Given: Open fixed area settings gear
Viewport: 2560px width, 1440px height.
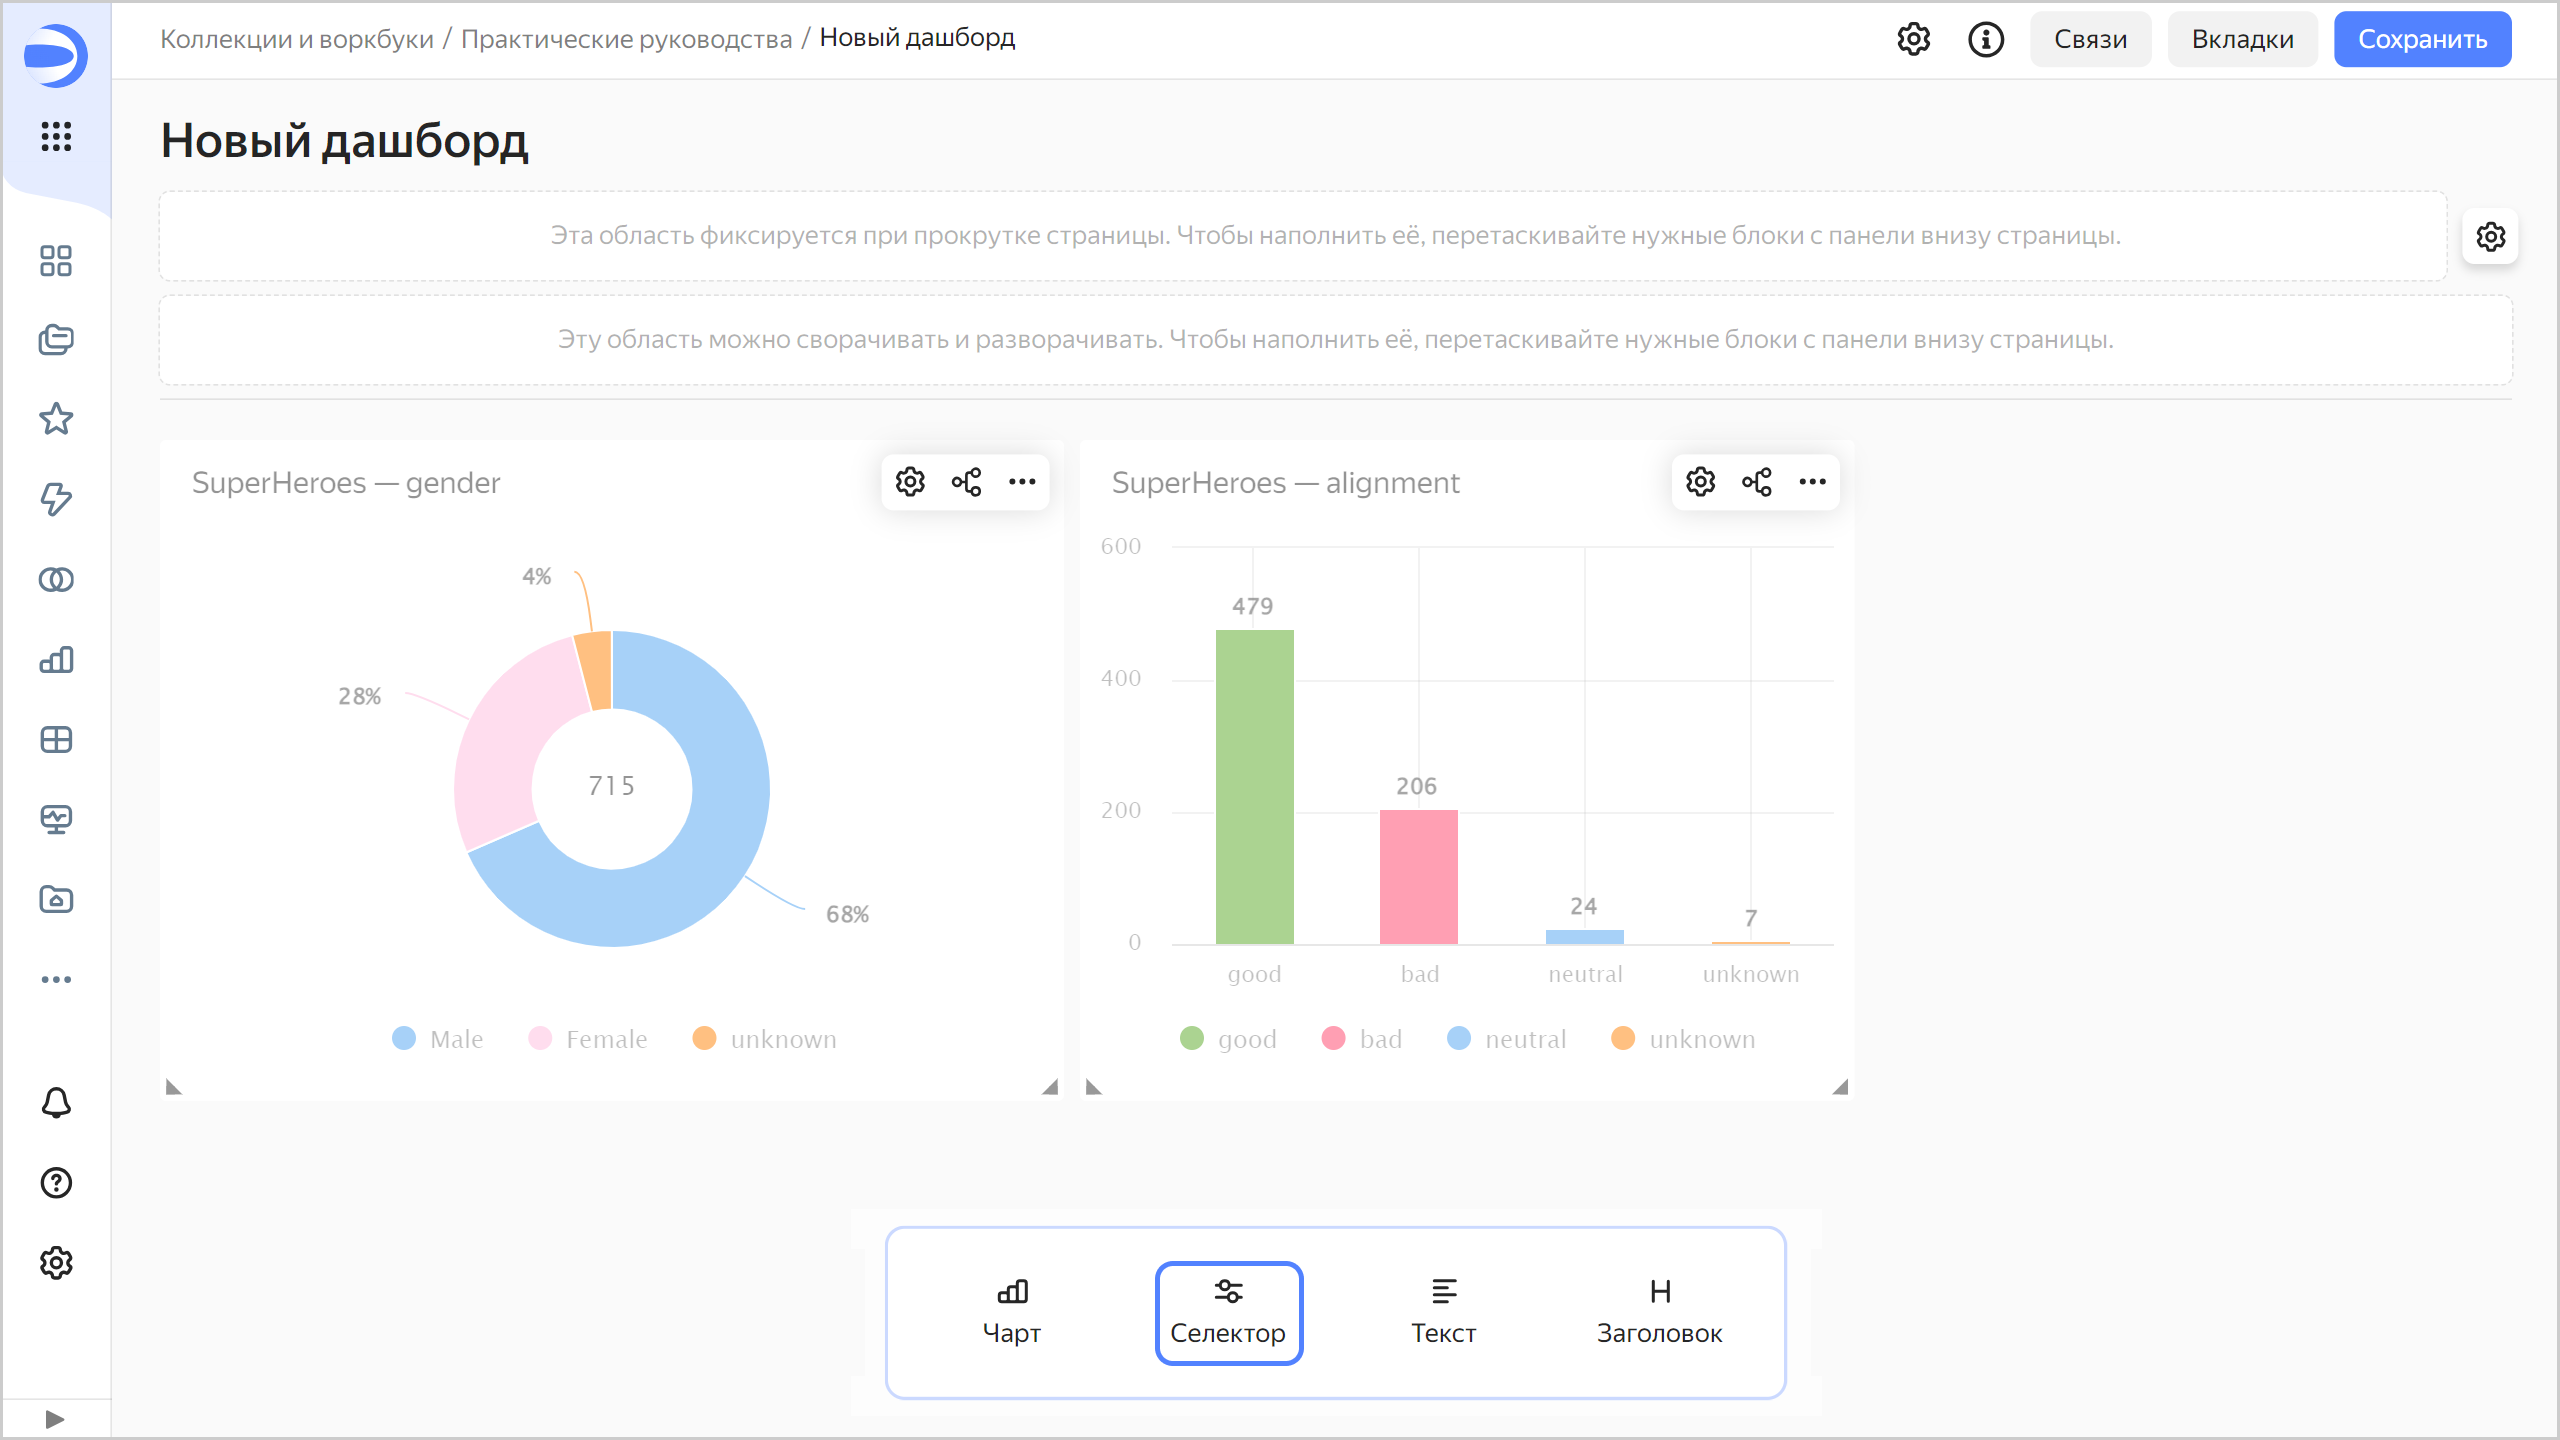Looking at the screenshot, I should click(x=2490, y=237).
